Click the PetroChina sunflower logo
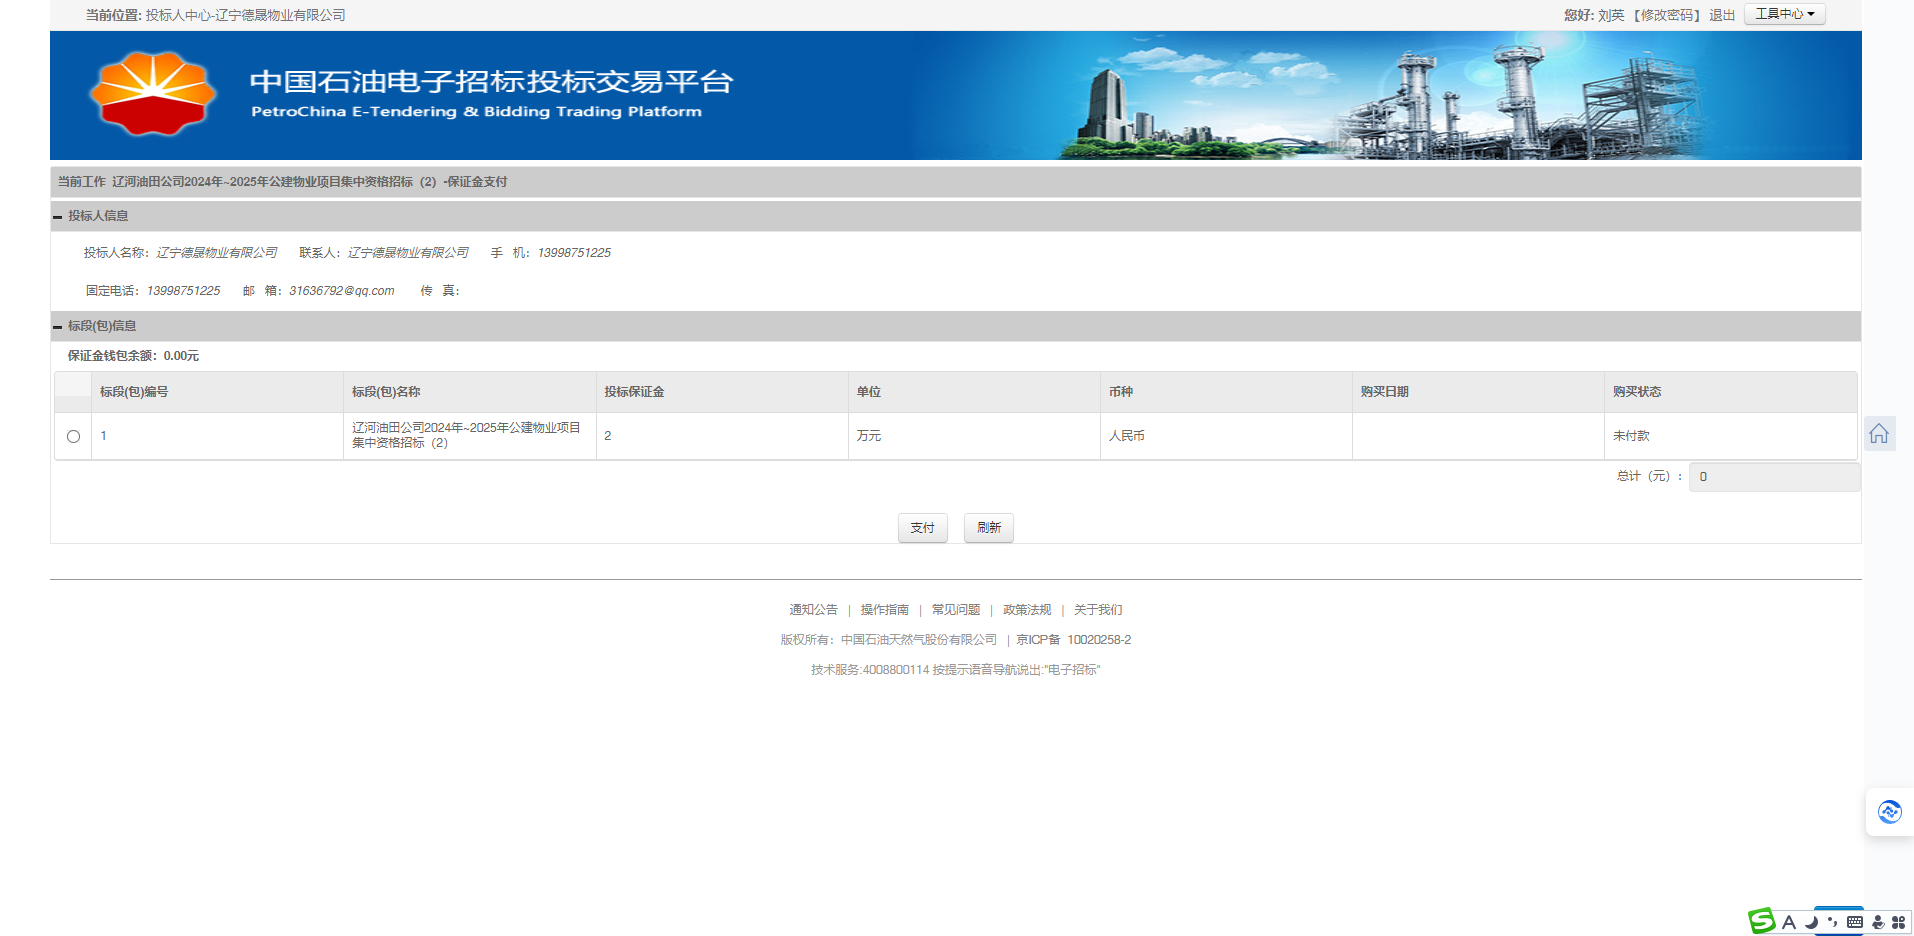This screenshot has width=1914, height=936. (x=152, y=93)
